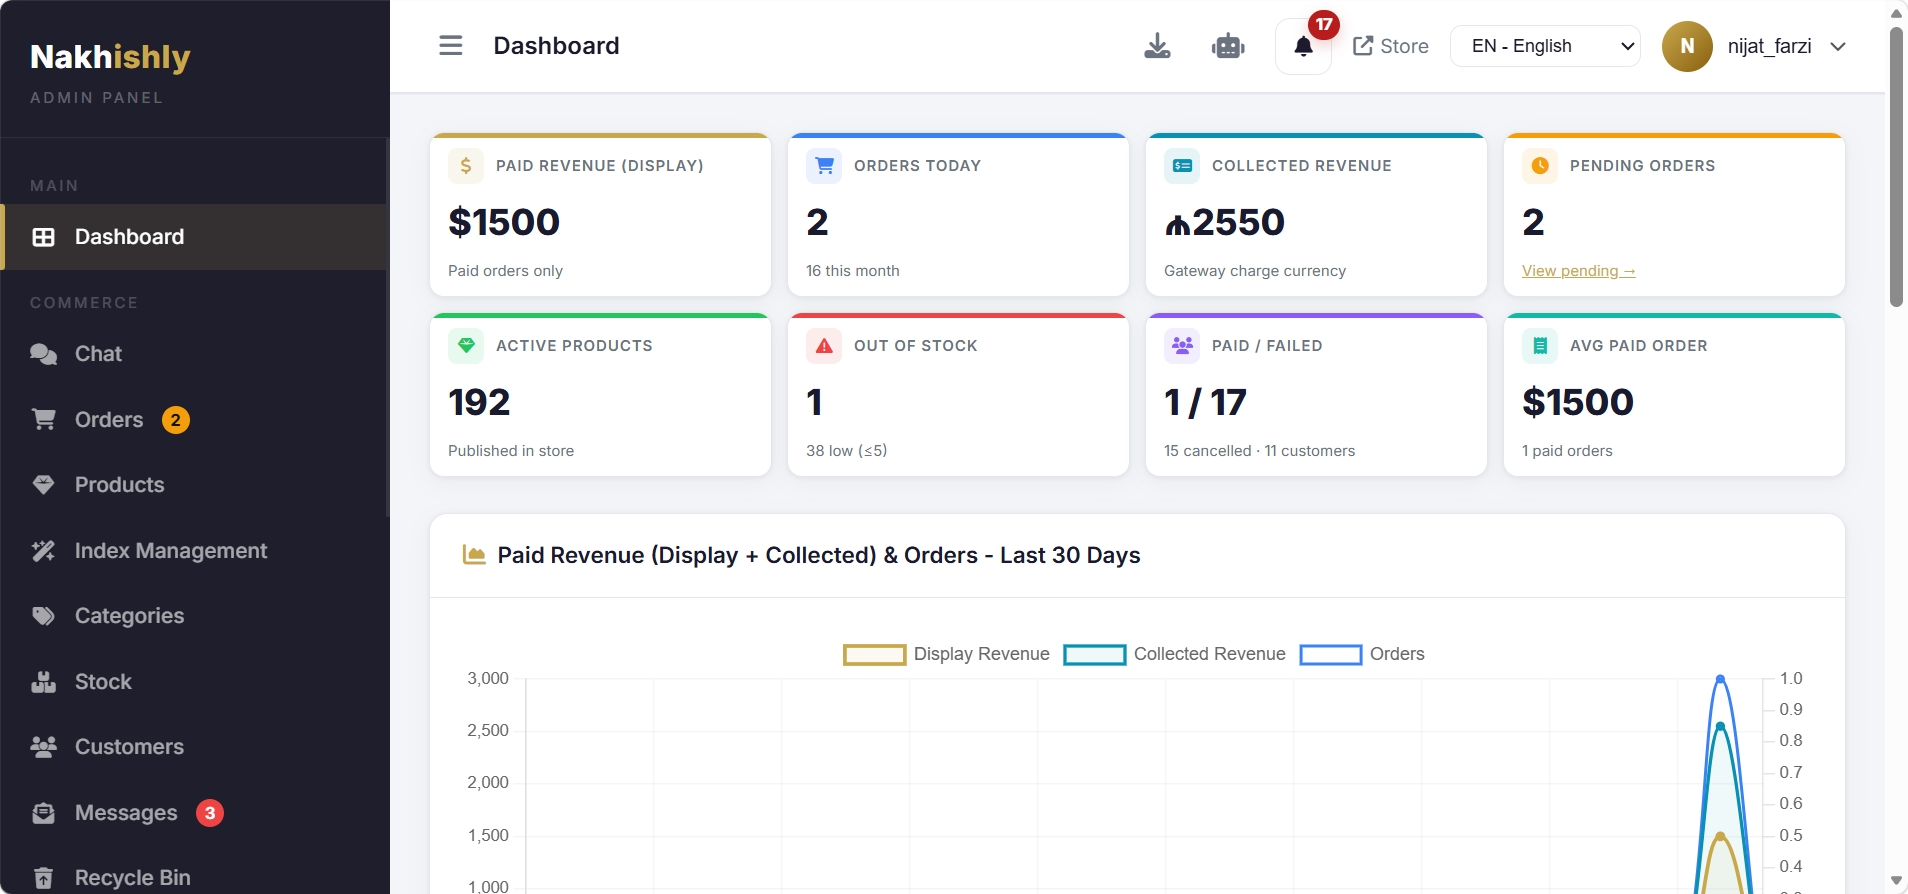Image resolution: width=1908 pixels, height=894 pixels.
Task: Click the download icon in header
Action: (x=1157, y=46)
